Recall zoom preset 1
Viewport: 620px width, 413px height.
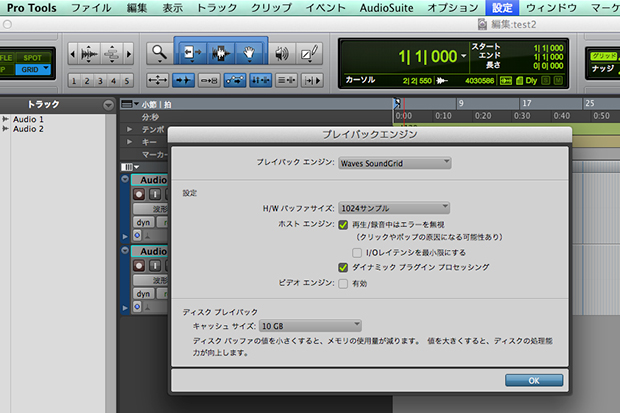pyautogui.click(x=74, y=81)
